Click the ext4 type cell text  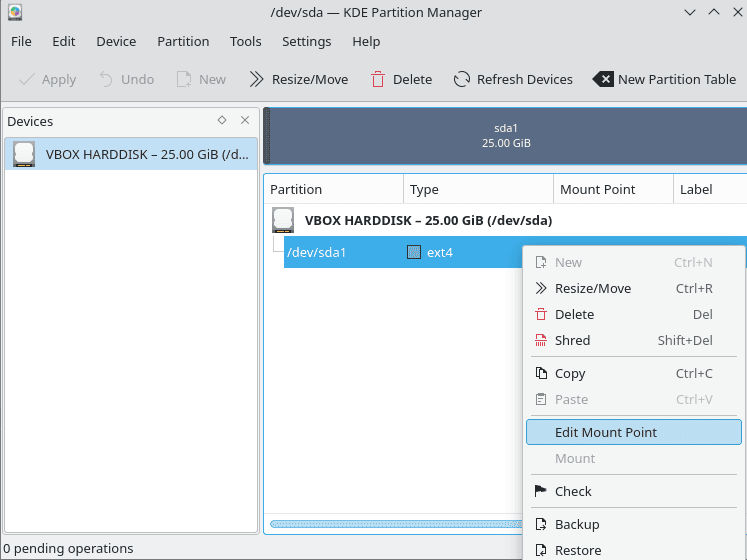point(440,252)
